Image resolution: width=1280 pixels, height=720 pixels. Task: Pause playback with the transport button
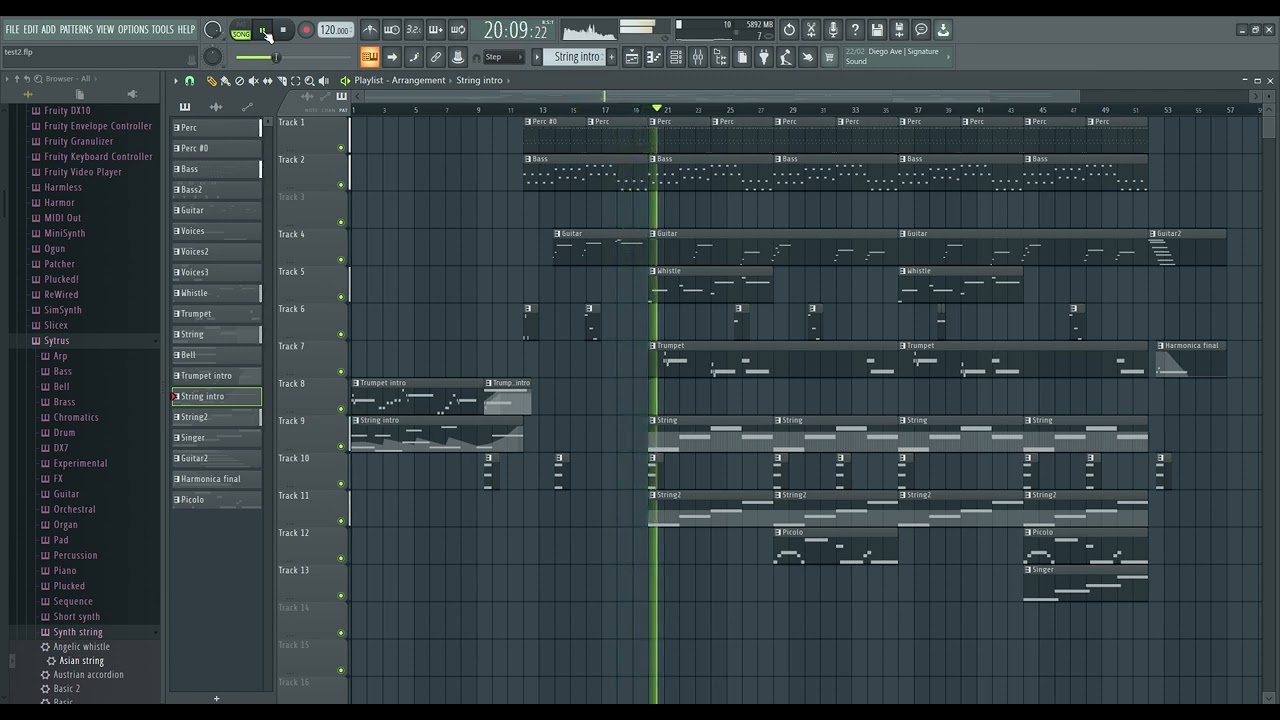point(262,30)
